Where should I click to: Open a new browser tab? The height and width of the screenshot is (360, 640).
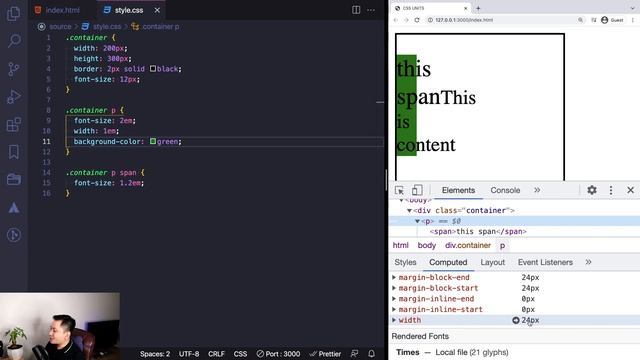(478, 8)
